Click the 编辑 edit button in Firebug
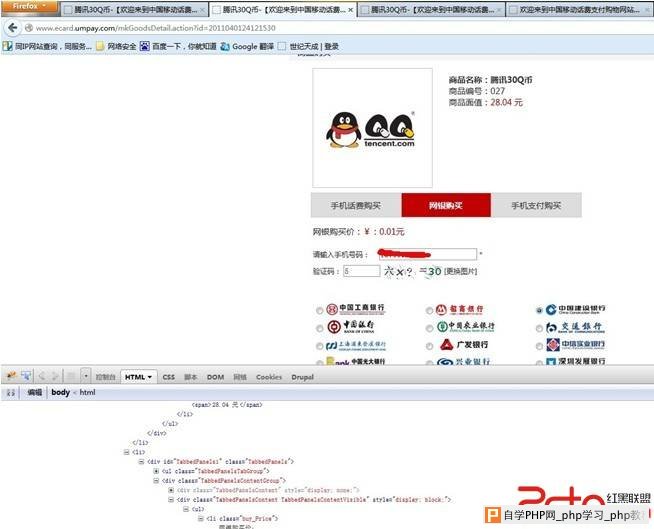 click(35, 393)
